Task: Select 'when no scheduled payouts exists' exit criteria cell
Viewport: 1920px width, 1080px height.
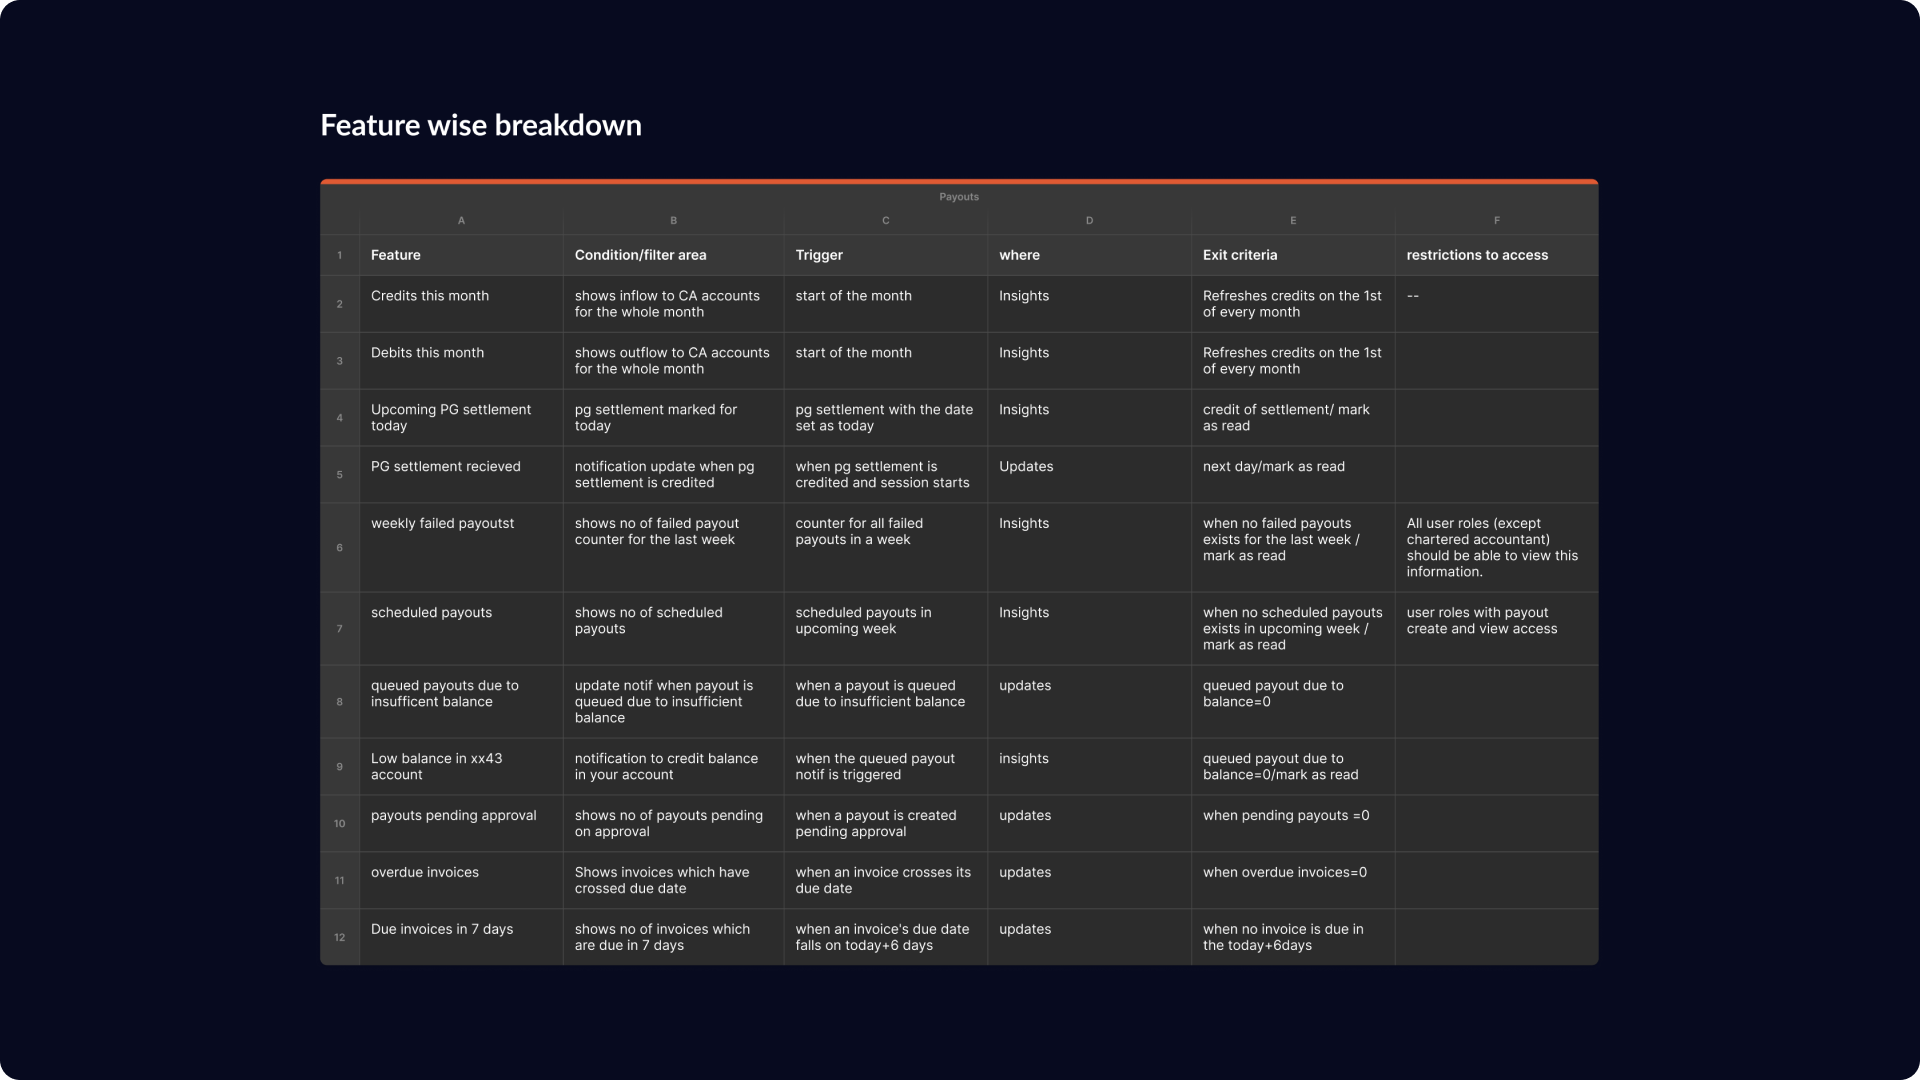Action: pyautogui.click(x=1293, y=629)
